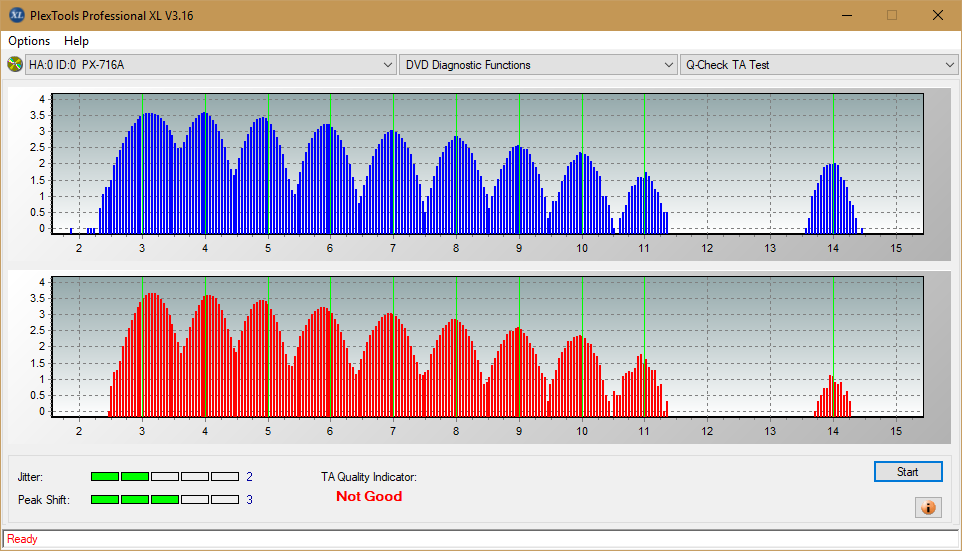Open the Options menu
Image resolution: width=962 pixels, height=551 pixels.
(x=29, y=40)
